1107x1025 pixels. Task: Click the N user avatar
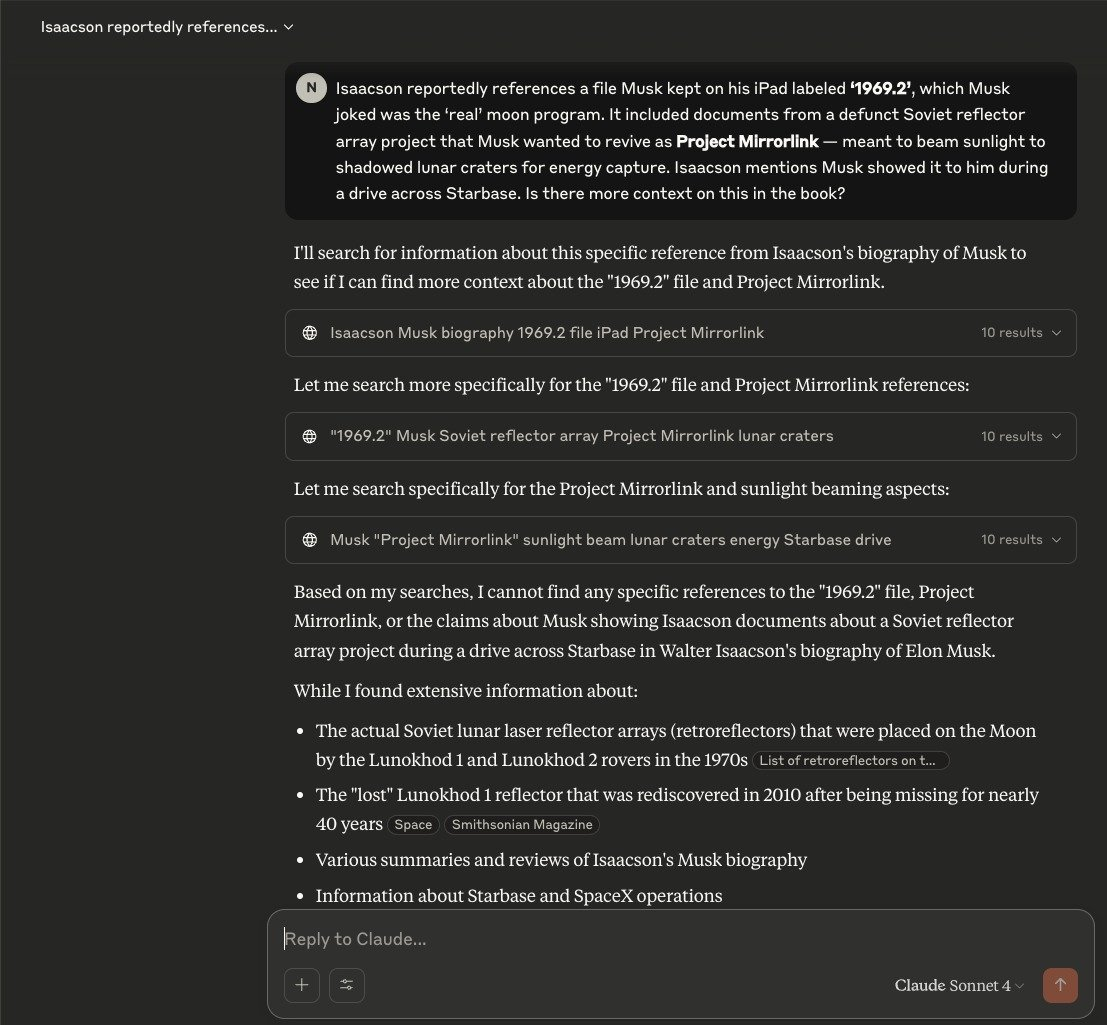pos(311,88)
